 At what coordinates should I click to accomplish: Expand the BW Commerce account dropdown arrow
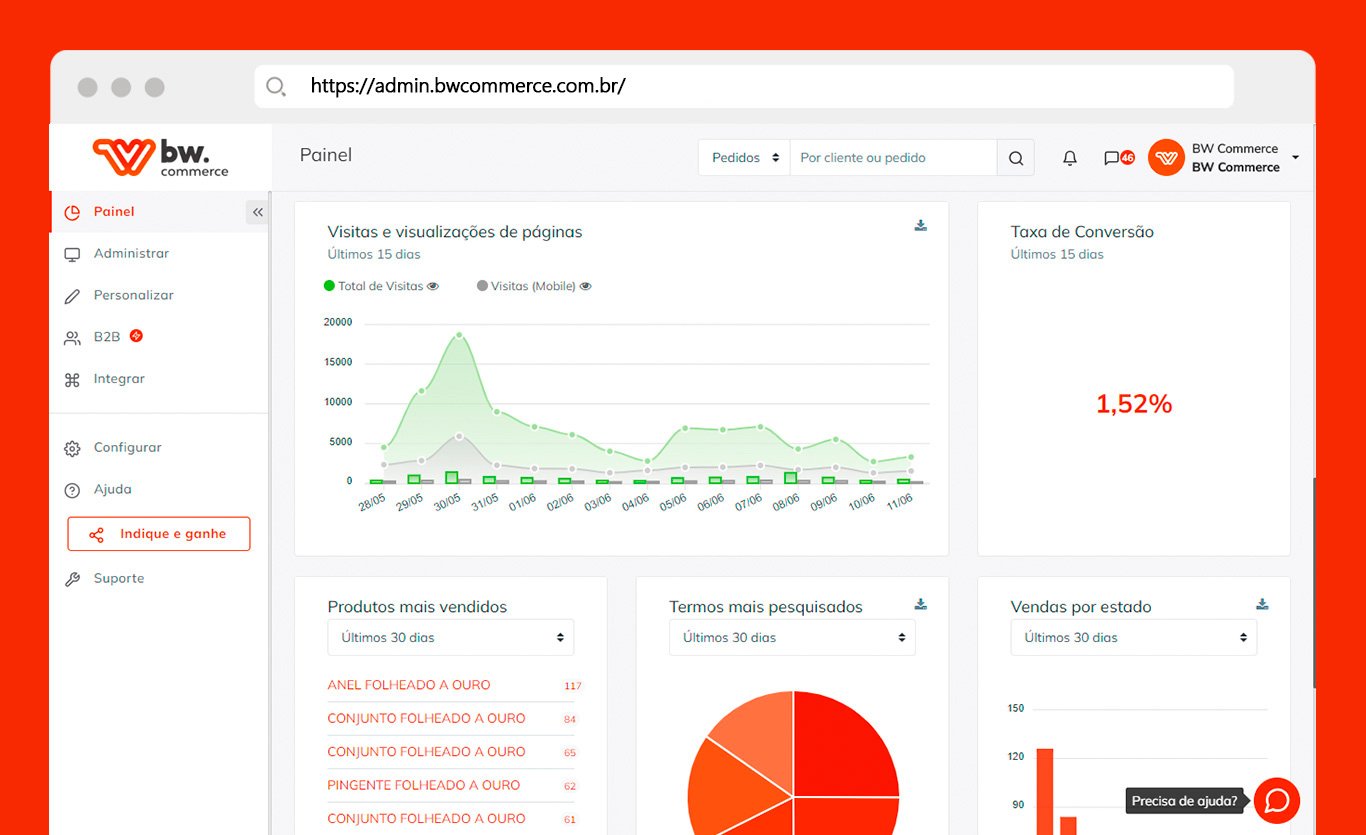(x=1295, y=158)
